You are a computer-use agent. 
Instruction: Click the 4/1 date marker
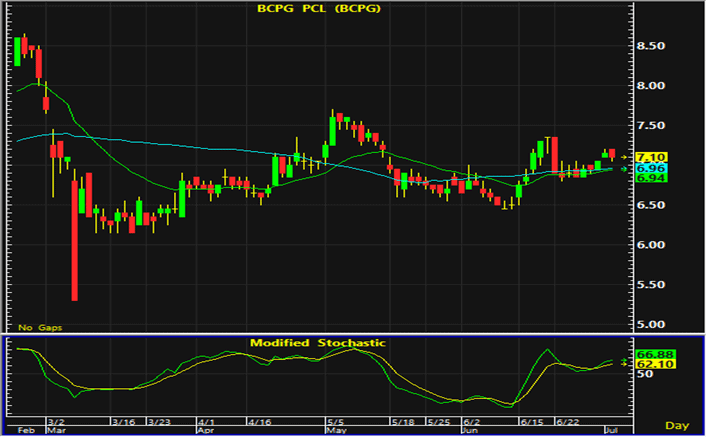point(207,422)
